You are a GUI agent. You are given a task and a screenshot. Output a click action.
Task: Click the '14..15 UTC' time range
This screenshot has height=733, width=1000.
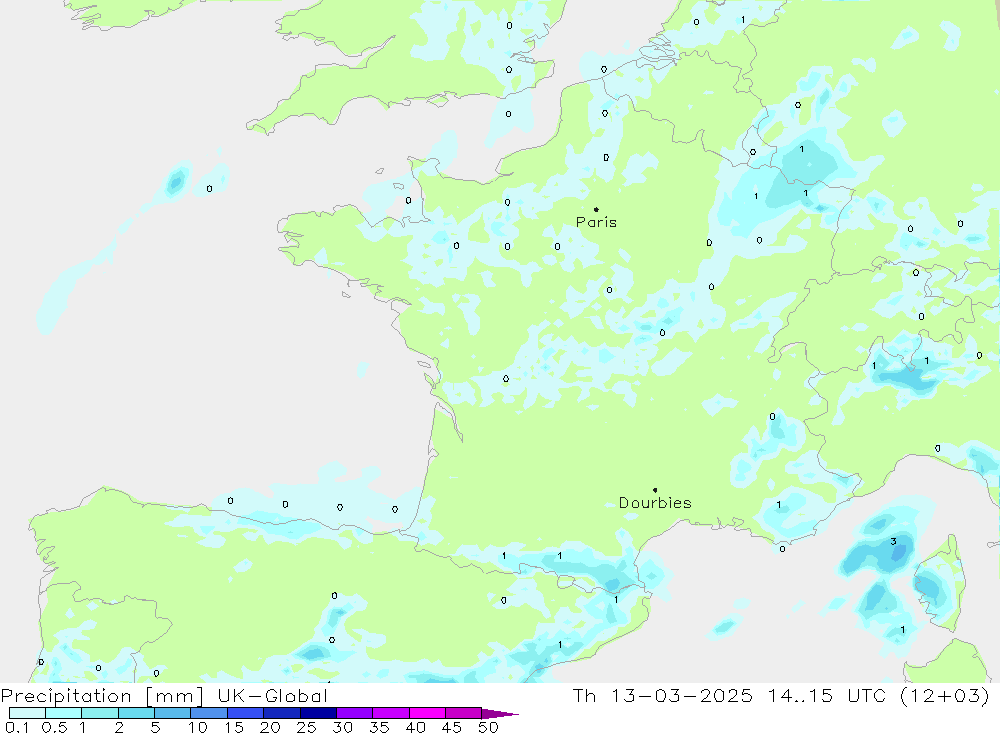click(827, 695)
